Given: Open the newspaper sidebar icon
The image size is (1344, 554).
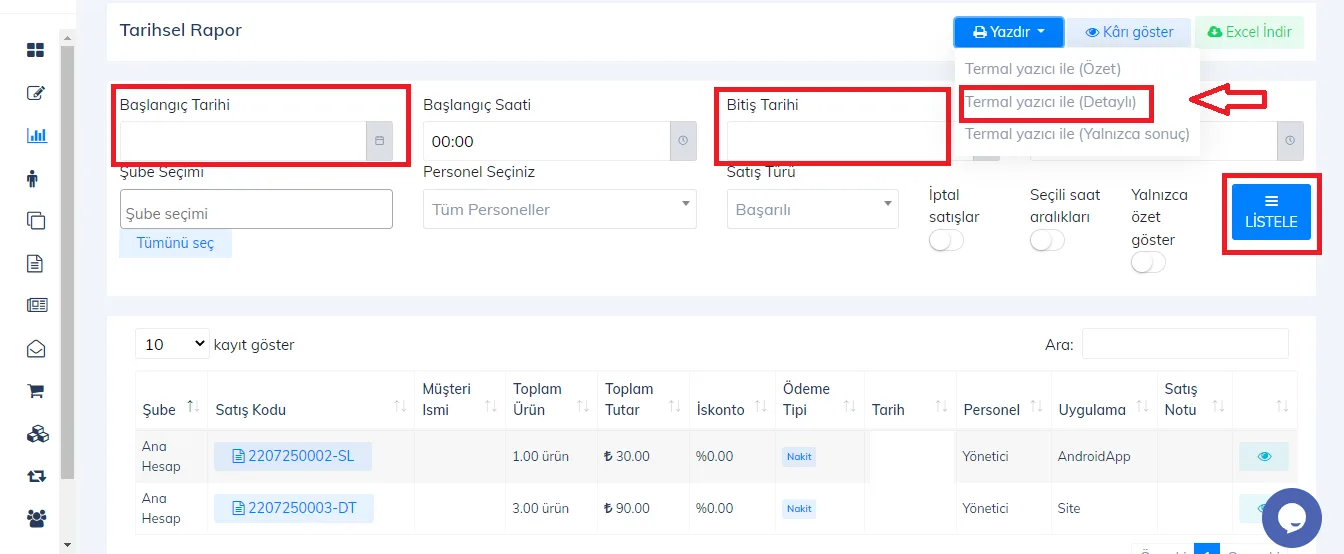Looking at the screenshot, I should (37, 306).
